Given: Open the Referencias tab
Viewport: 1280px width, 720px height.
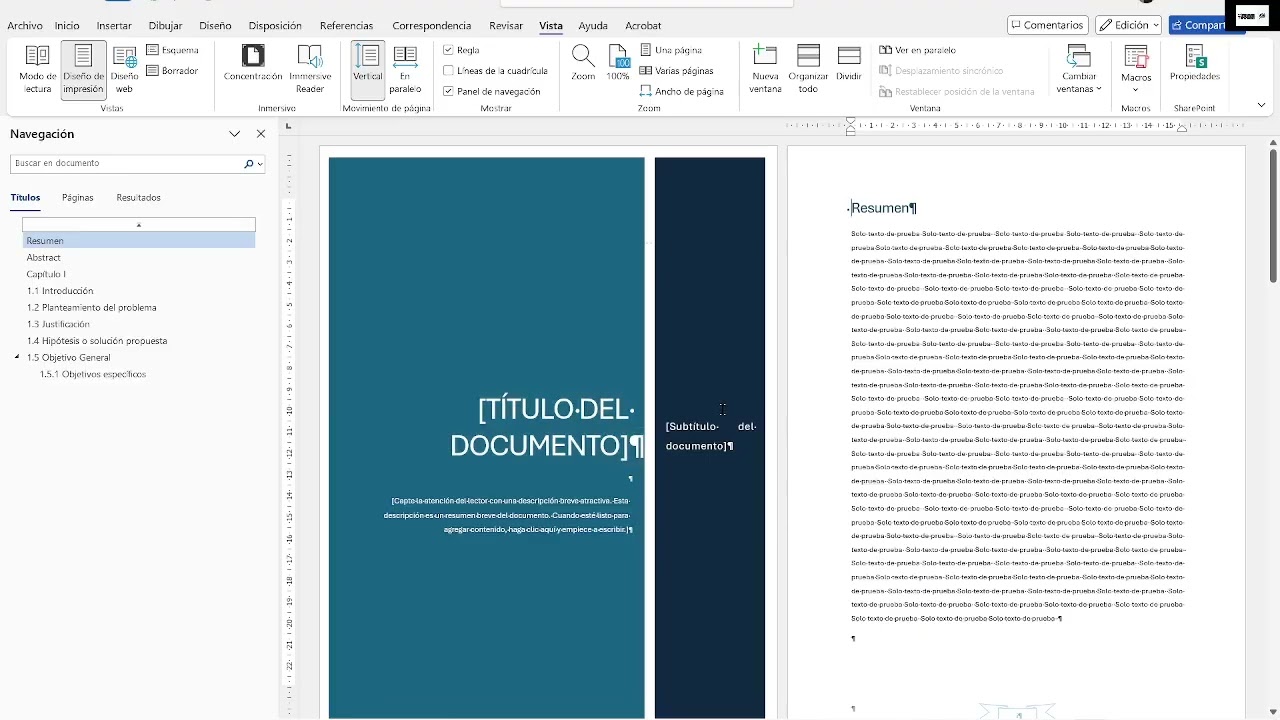Looking at the screenshot, I should tap(346, 25).
